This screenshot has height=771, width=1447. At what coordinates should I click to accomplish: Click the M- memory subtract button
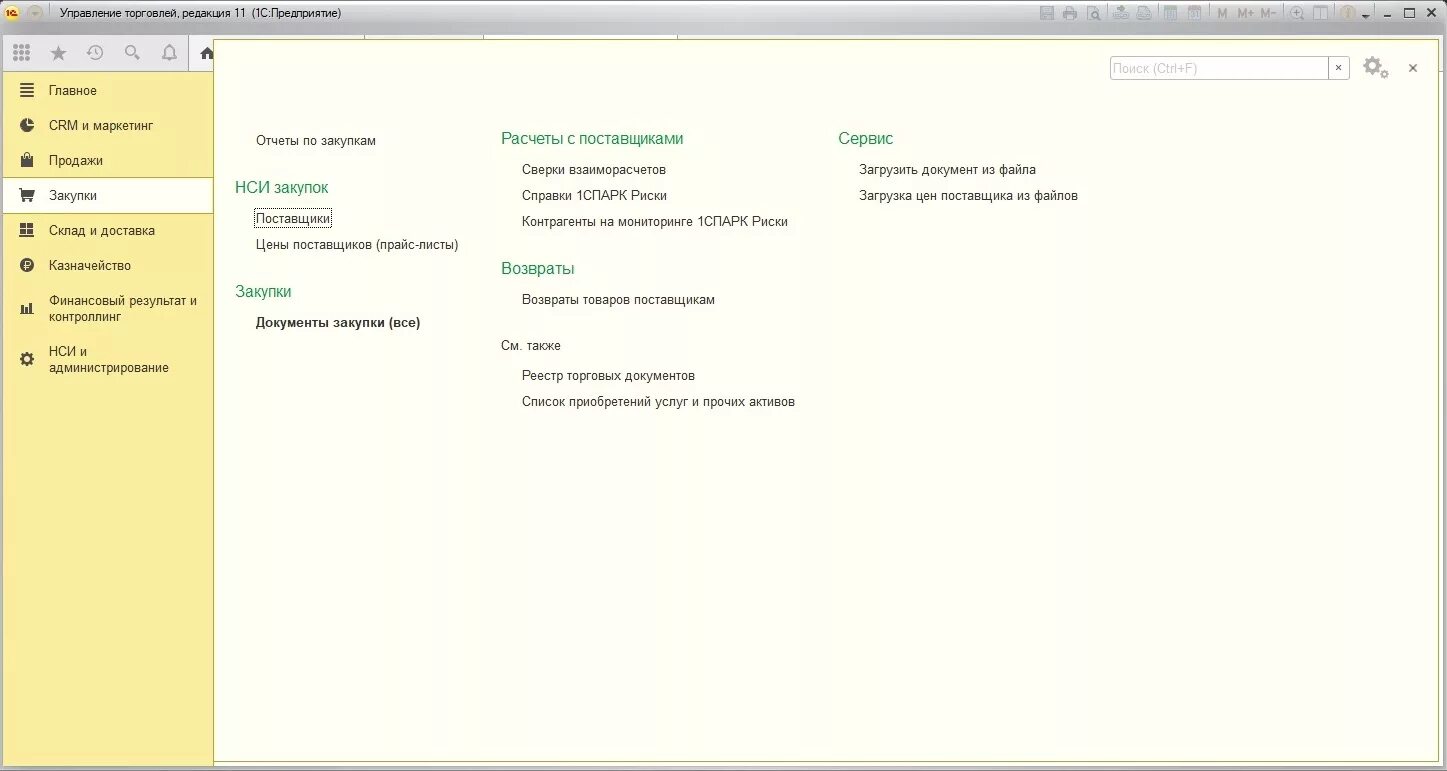[1268, 13]
